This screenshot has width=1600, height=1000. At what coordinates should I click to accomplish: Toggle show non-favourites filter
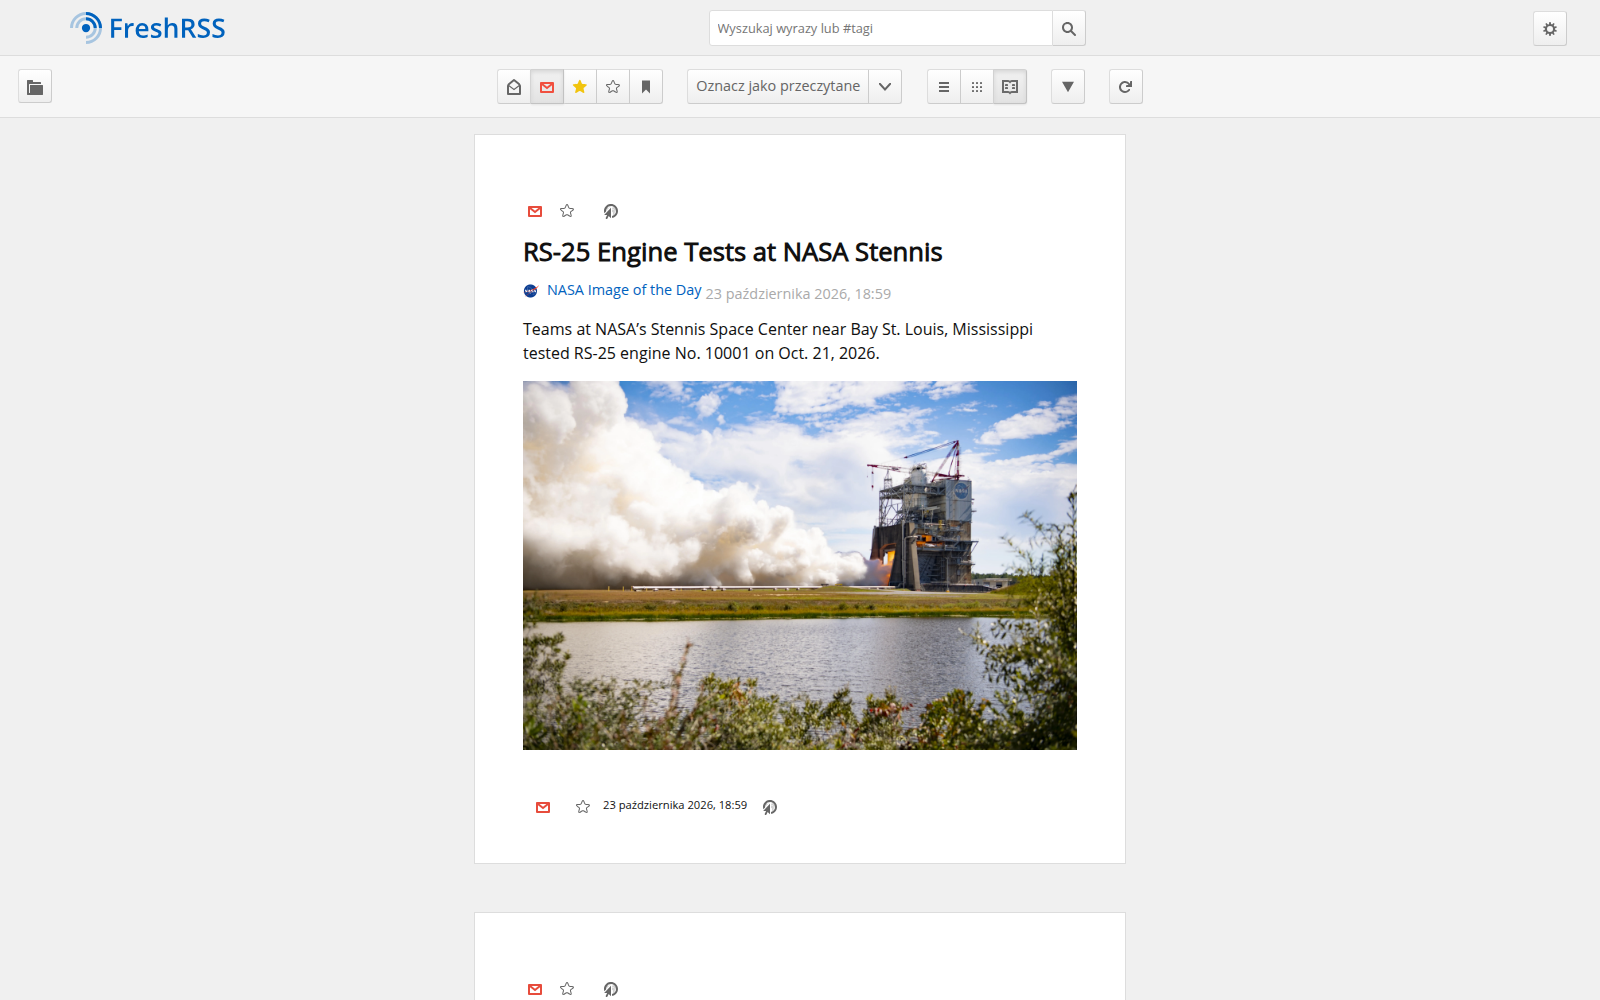coord(613,87)
